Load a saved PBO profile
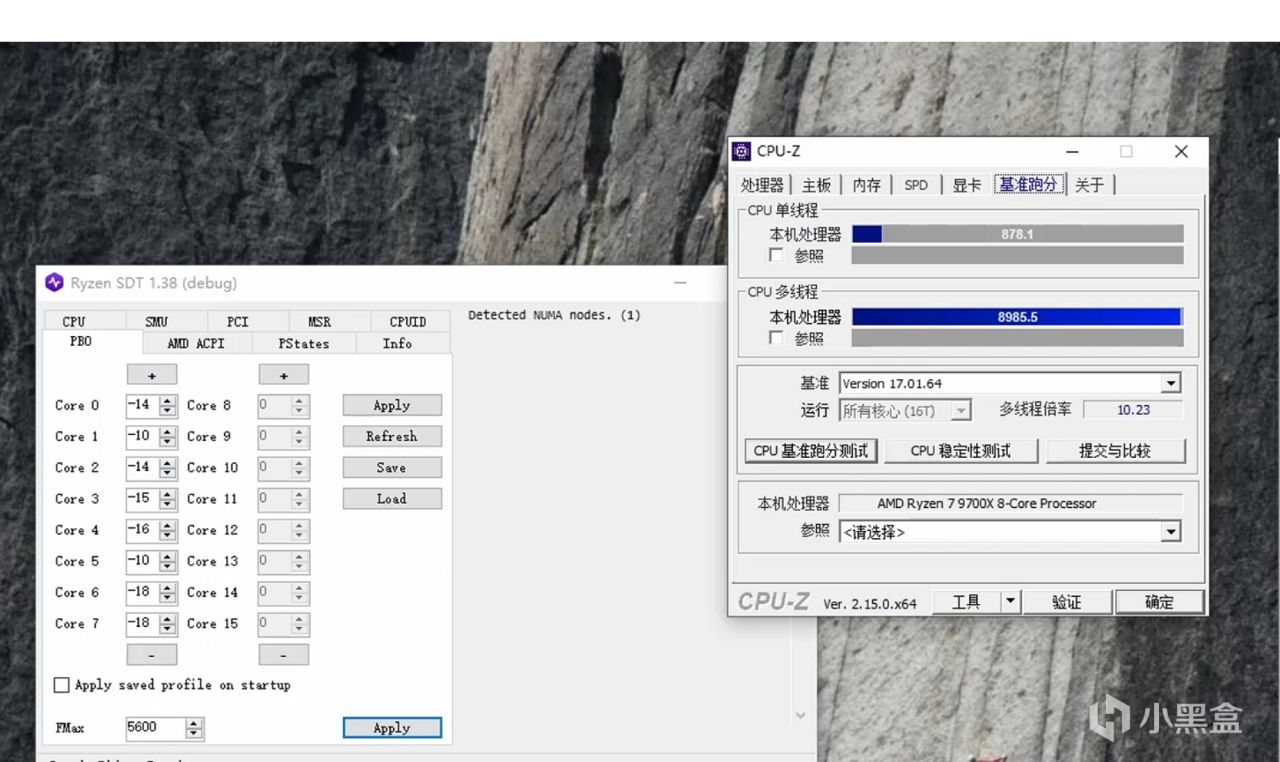The image size is (1280, 762). click(x=392, y=498)
